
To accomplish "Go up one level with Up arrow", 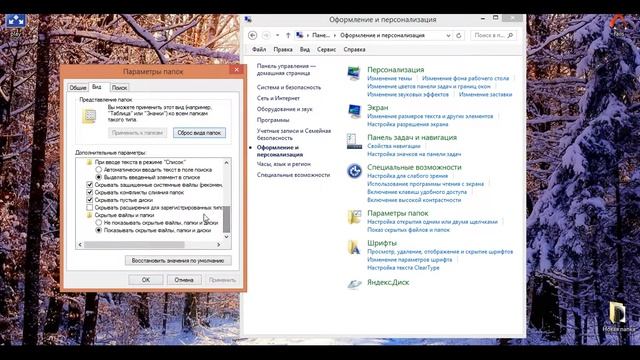I will (288, 36).
